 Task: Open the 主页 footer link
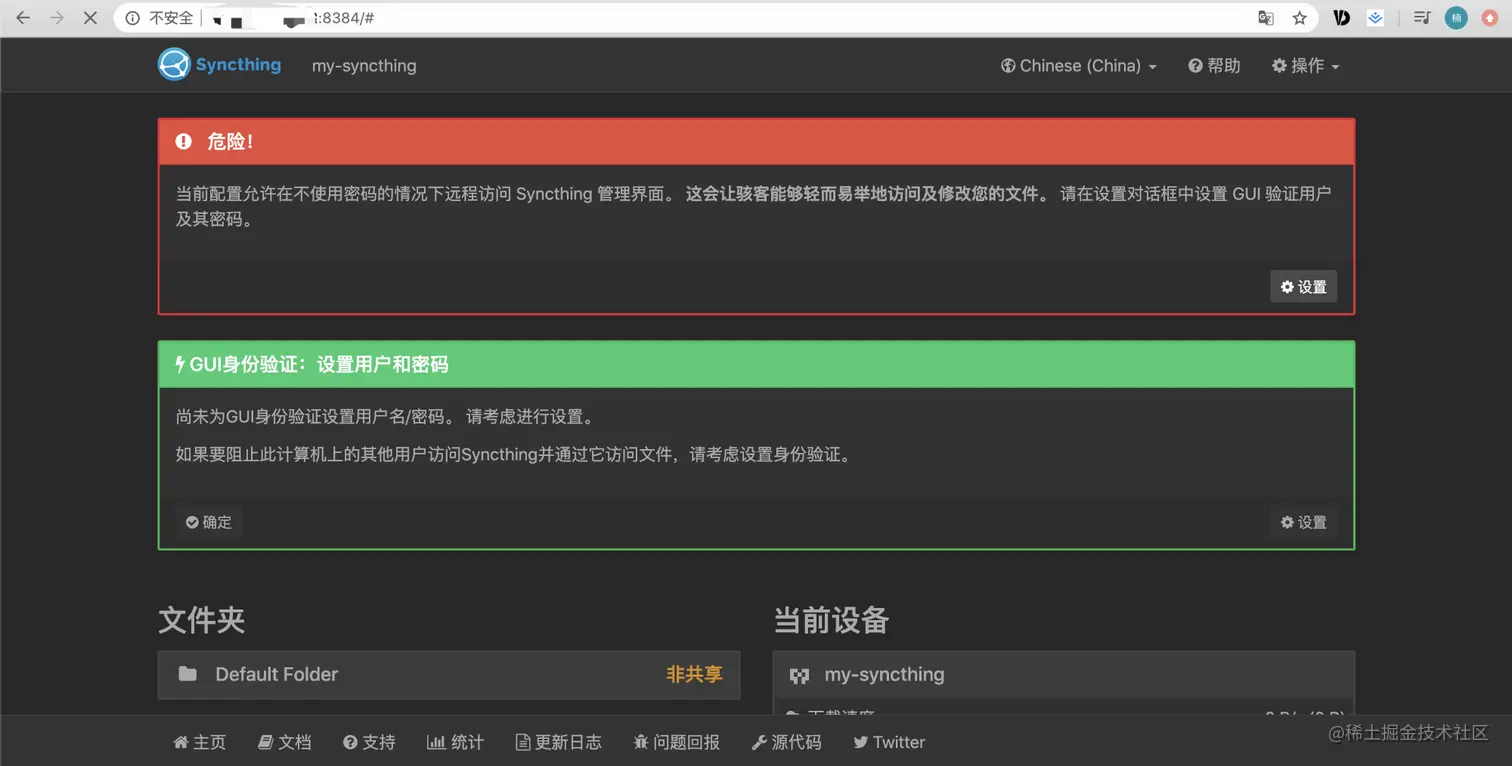199,742
